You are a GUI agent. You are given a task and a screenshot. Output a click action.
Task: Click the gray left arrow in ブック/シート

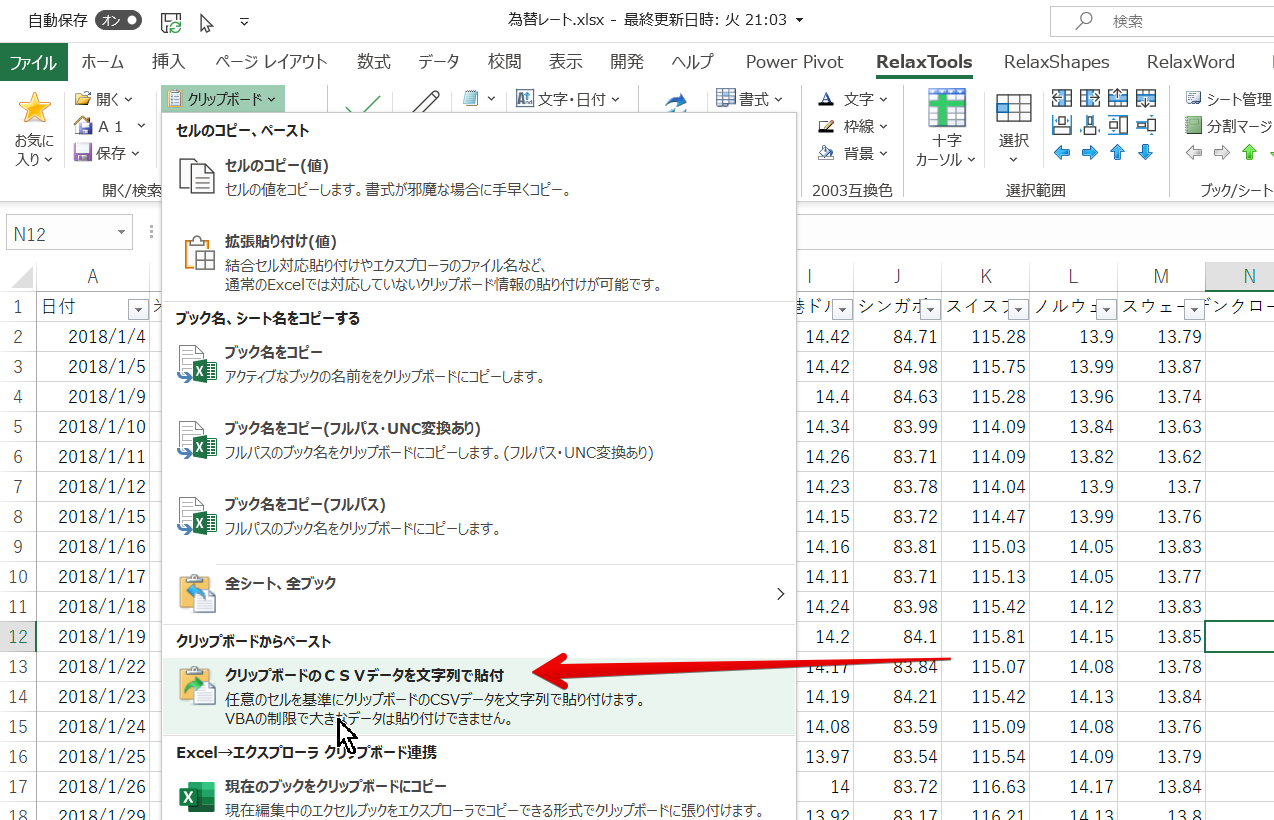[x=1193, y=153]
